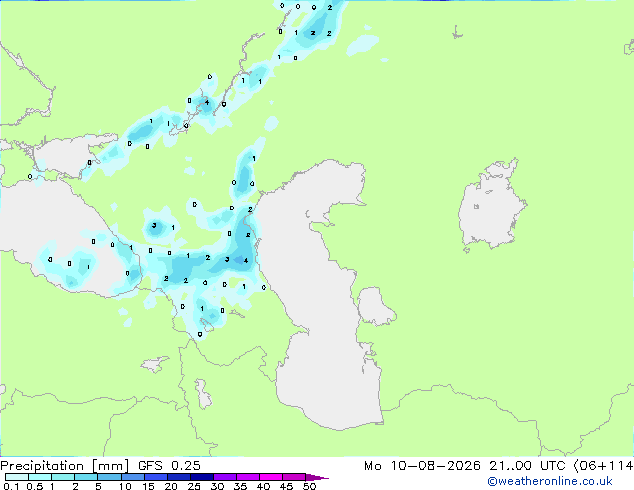The width and height of the screenshot is (634, 490).
Task: Click the Kara-Bogaz-Gol bay east of Caspian
Action: pos(374,306)
